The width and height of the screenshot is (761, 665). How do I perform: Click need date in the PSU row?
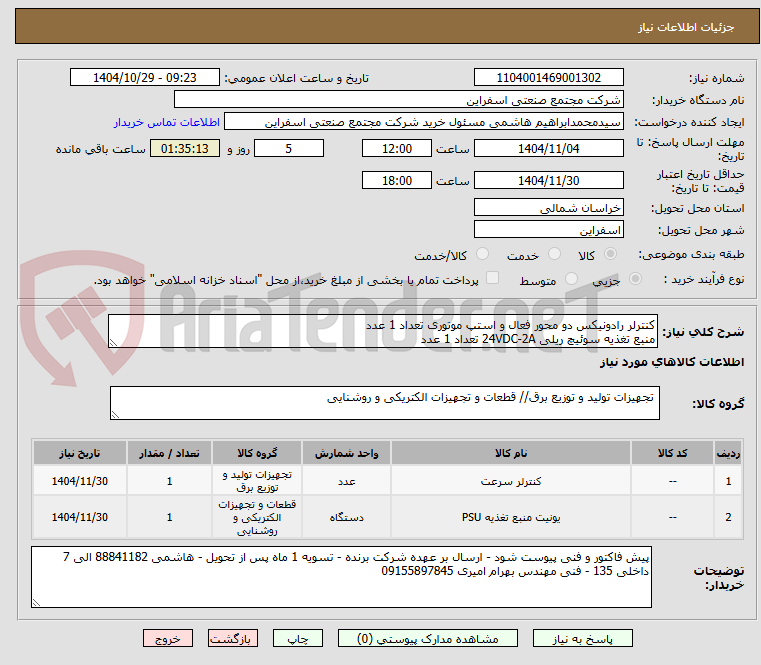pos(80,517)
